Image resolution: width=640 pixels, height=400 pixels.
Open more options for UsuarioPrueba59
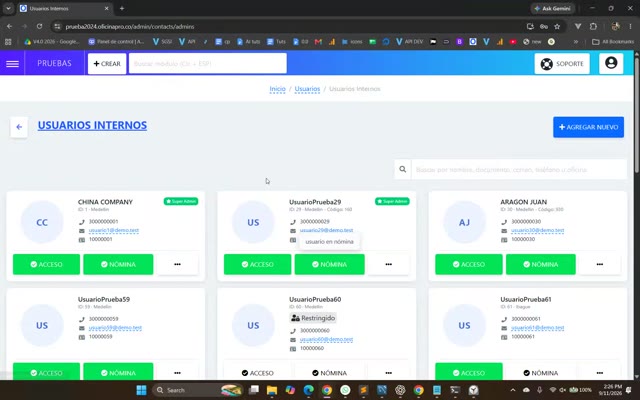(x=177, y=372)
